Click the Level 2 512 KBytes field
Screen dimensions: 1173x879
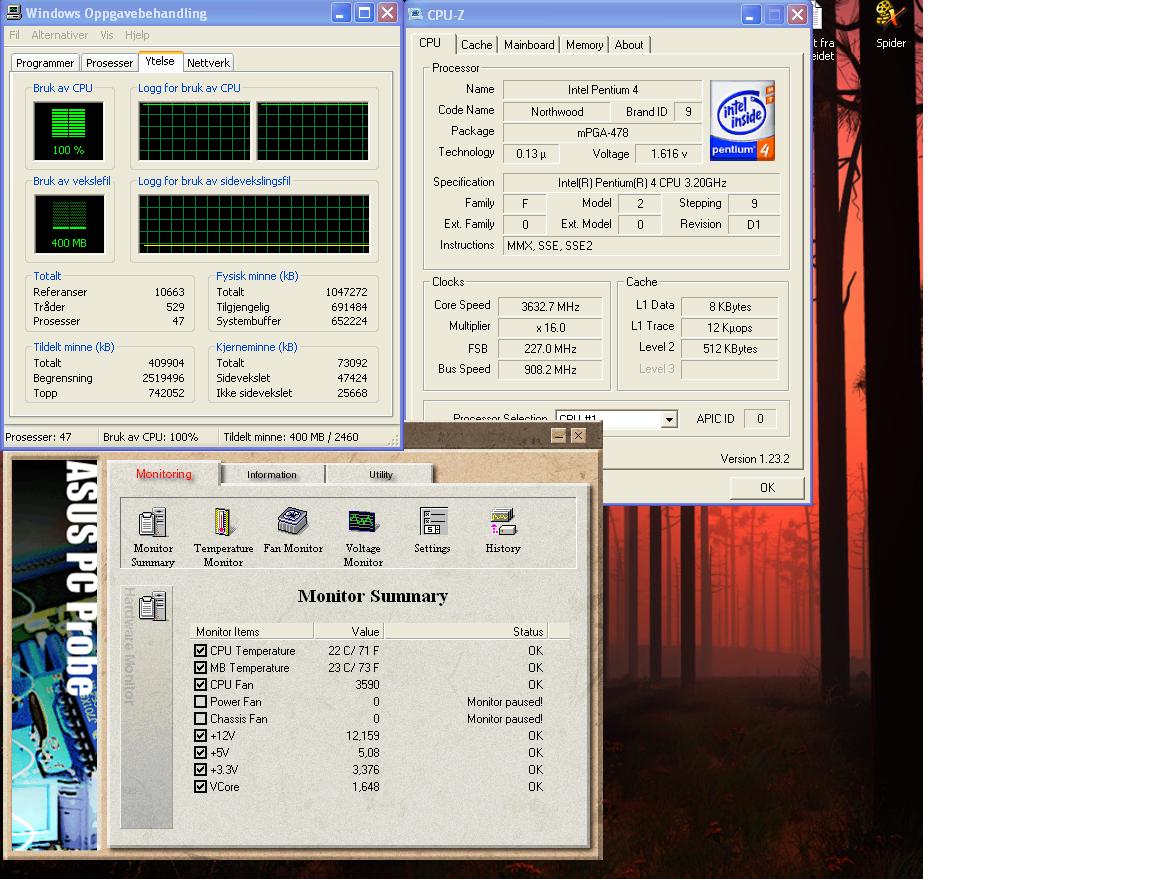pyautogui.click(x=729, y=349)
